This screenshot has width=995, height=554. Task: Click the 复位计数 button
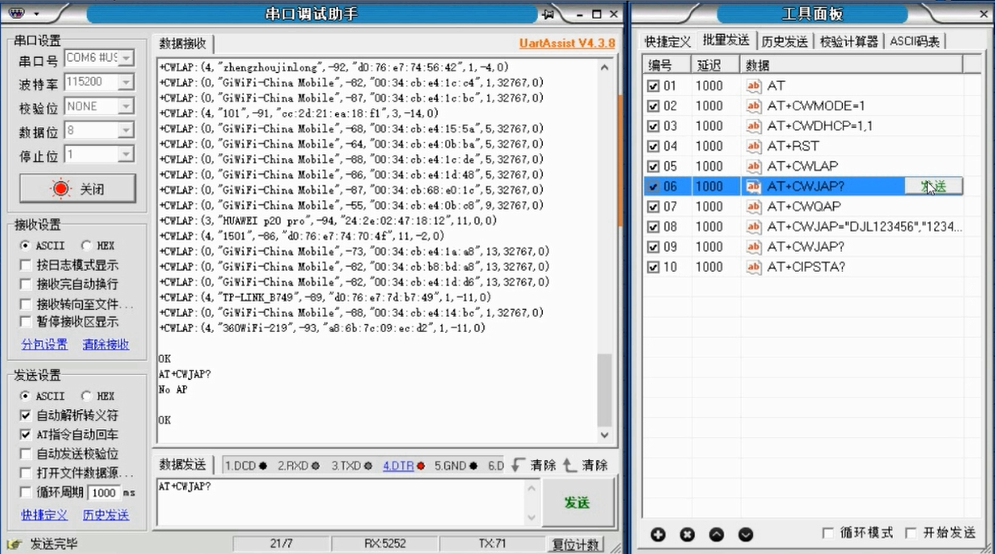coord(575,544)
